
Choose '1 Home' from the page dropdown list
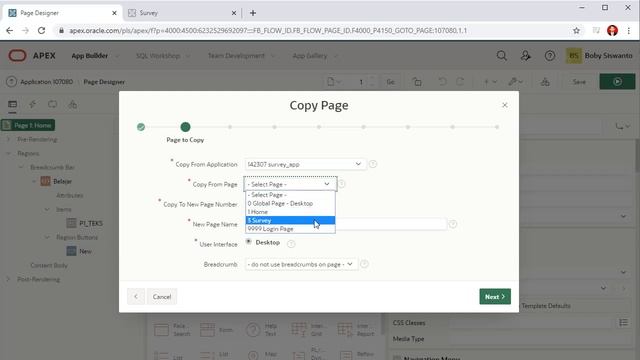(290, 212)
